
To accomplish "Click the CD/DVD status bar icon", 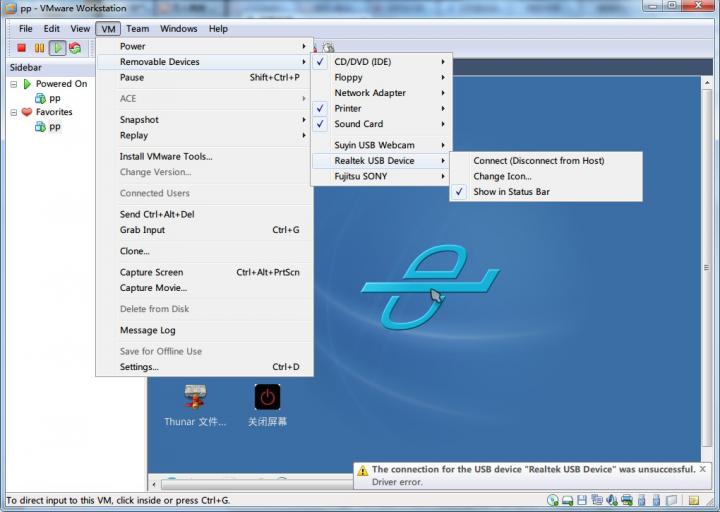I will tap(553, 500).
